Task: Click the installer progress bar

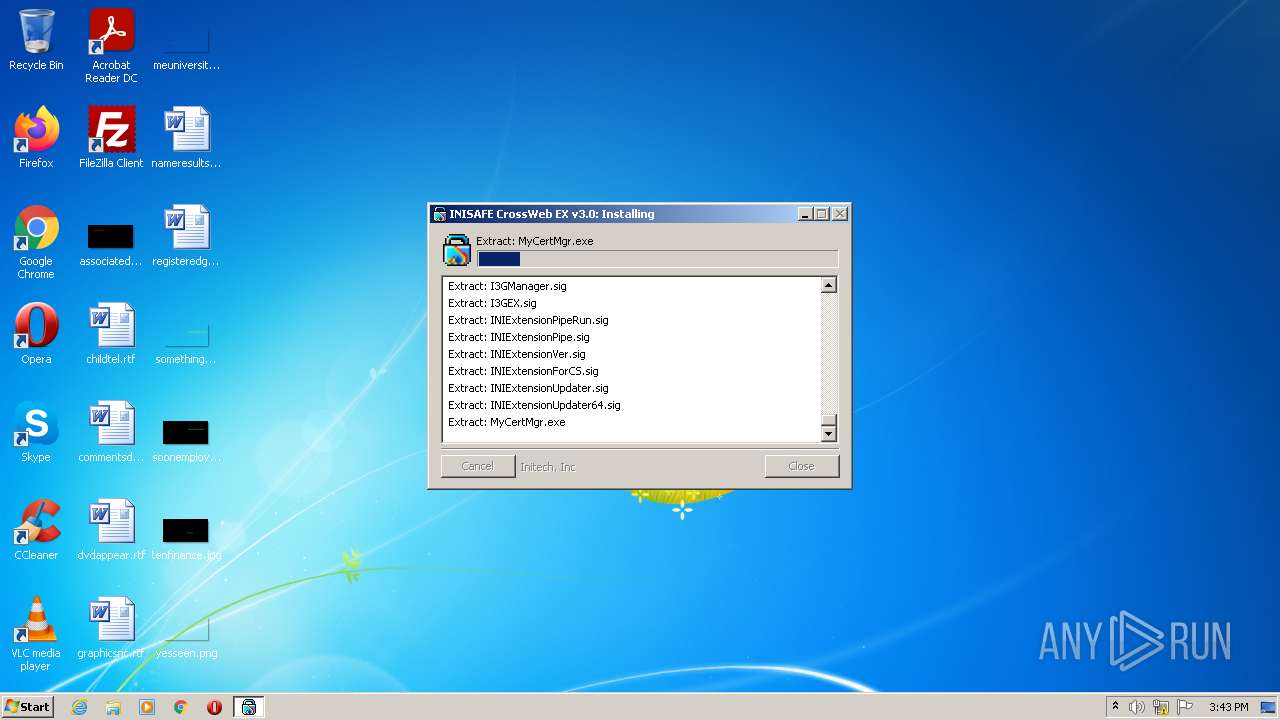Action: [x=657, y=259]
